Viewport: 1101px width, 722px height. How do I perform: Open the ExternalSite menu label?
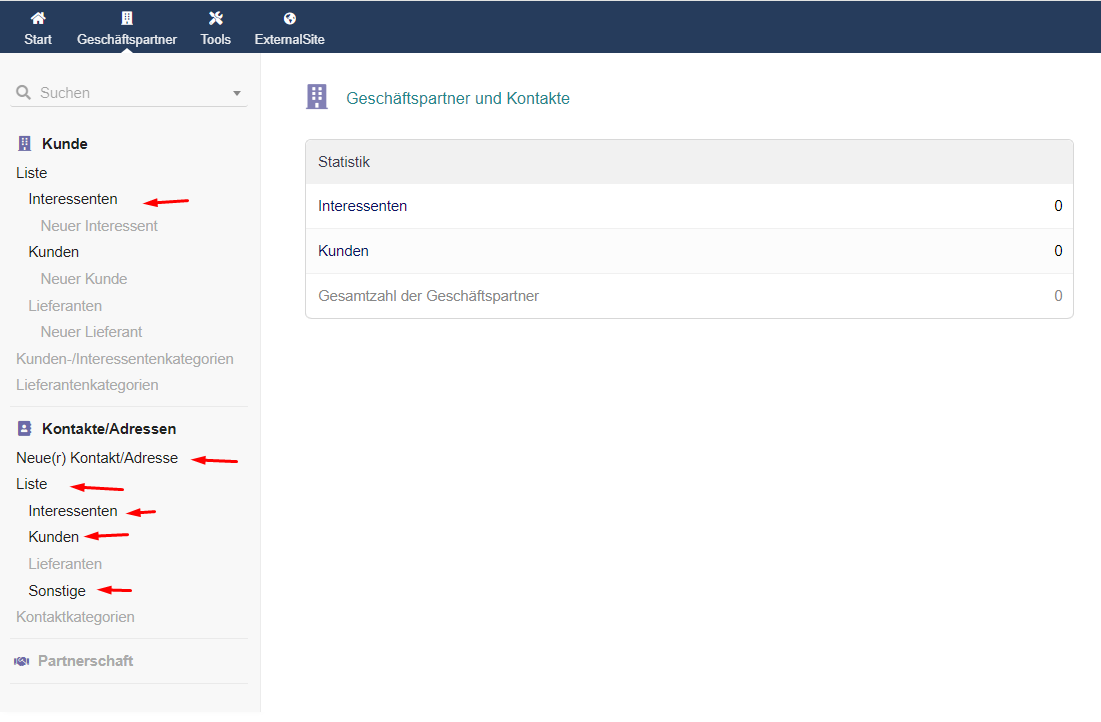(289, 39)
